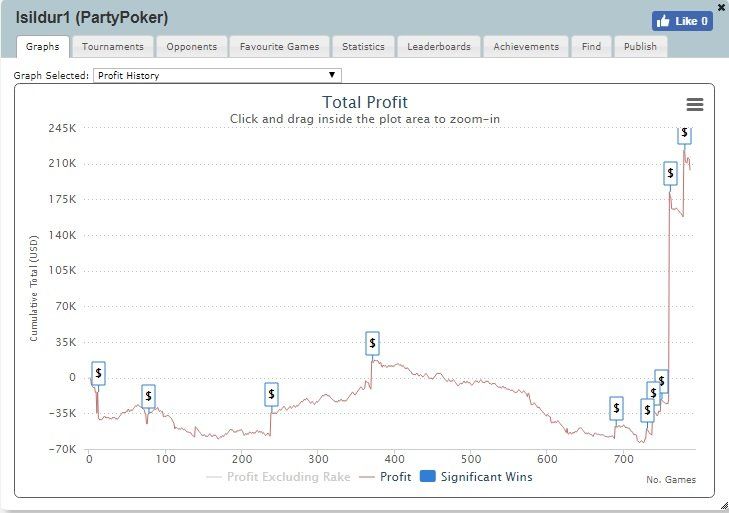The image size is (729, 513).
Task: Click the 400 x-axis label
Action: tap(394, 459)
